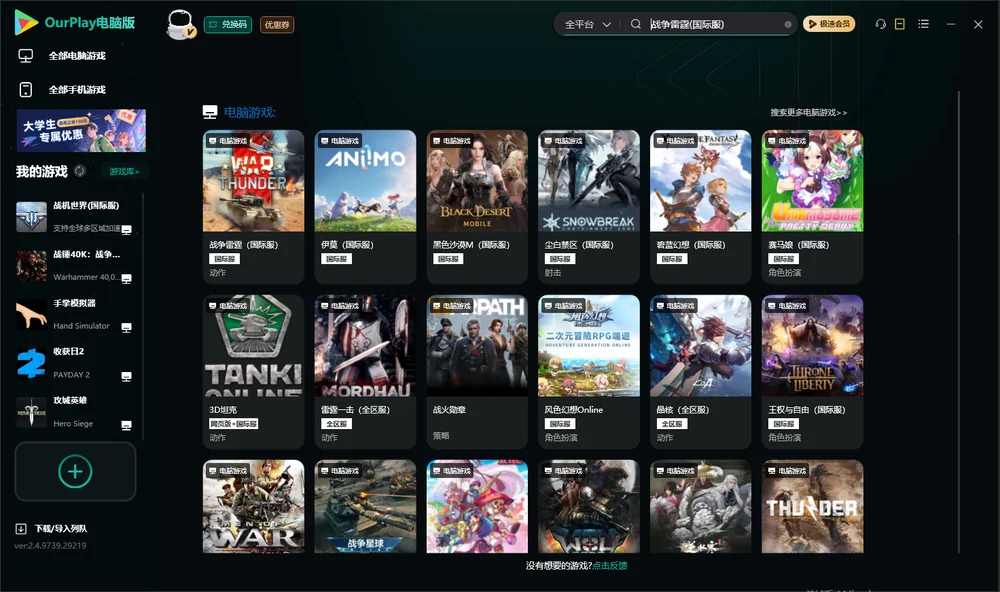This screenshot has height=592, width=1000.
Task: Click the 兑换码 redeem code button
Action: click(228, 24)
